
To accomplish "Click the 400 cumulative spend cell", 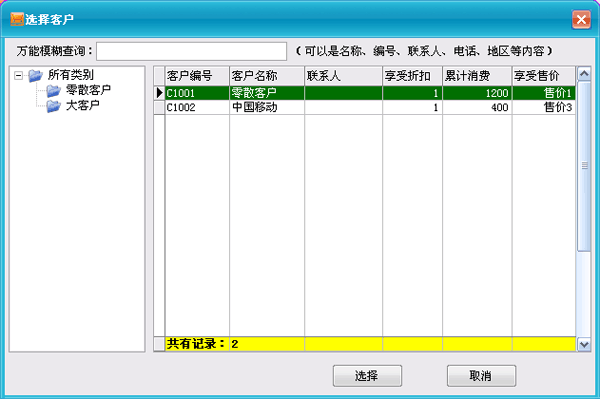I will tap(478, 107).
